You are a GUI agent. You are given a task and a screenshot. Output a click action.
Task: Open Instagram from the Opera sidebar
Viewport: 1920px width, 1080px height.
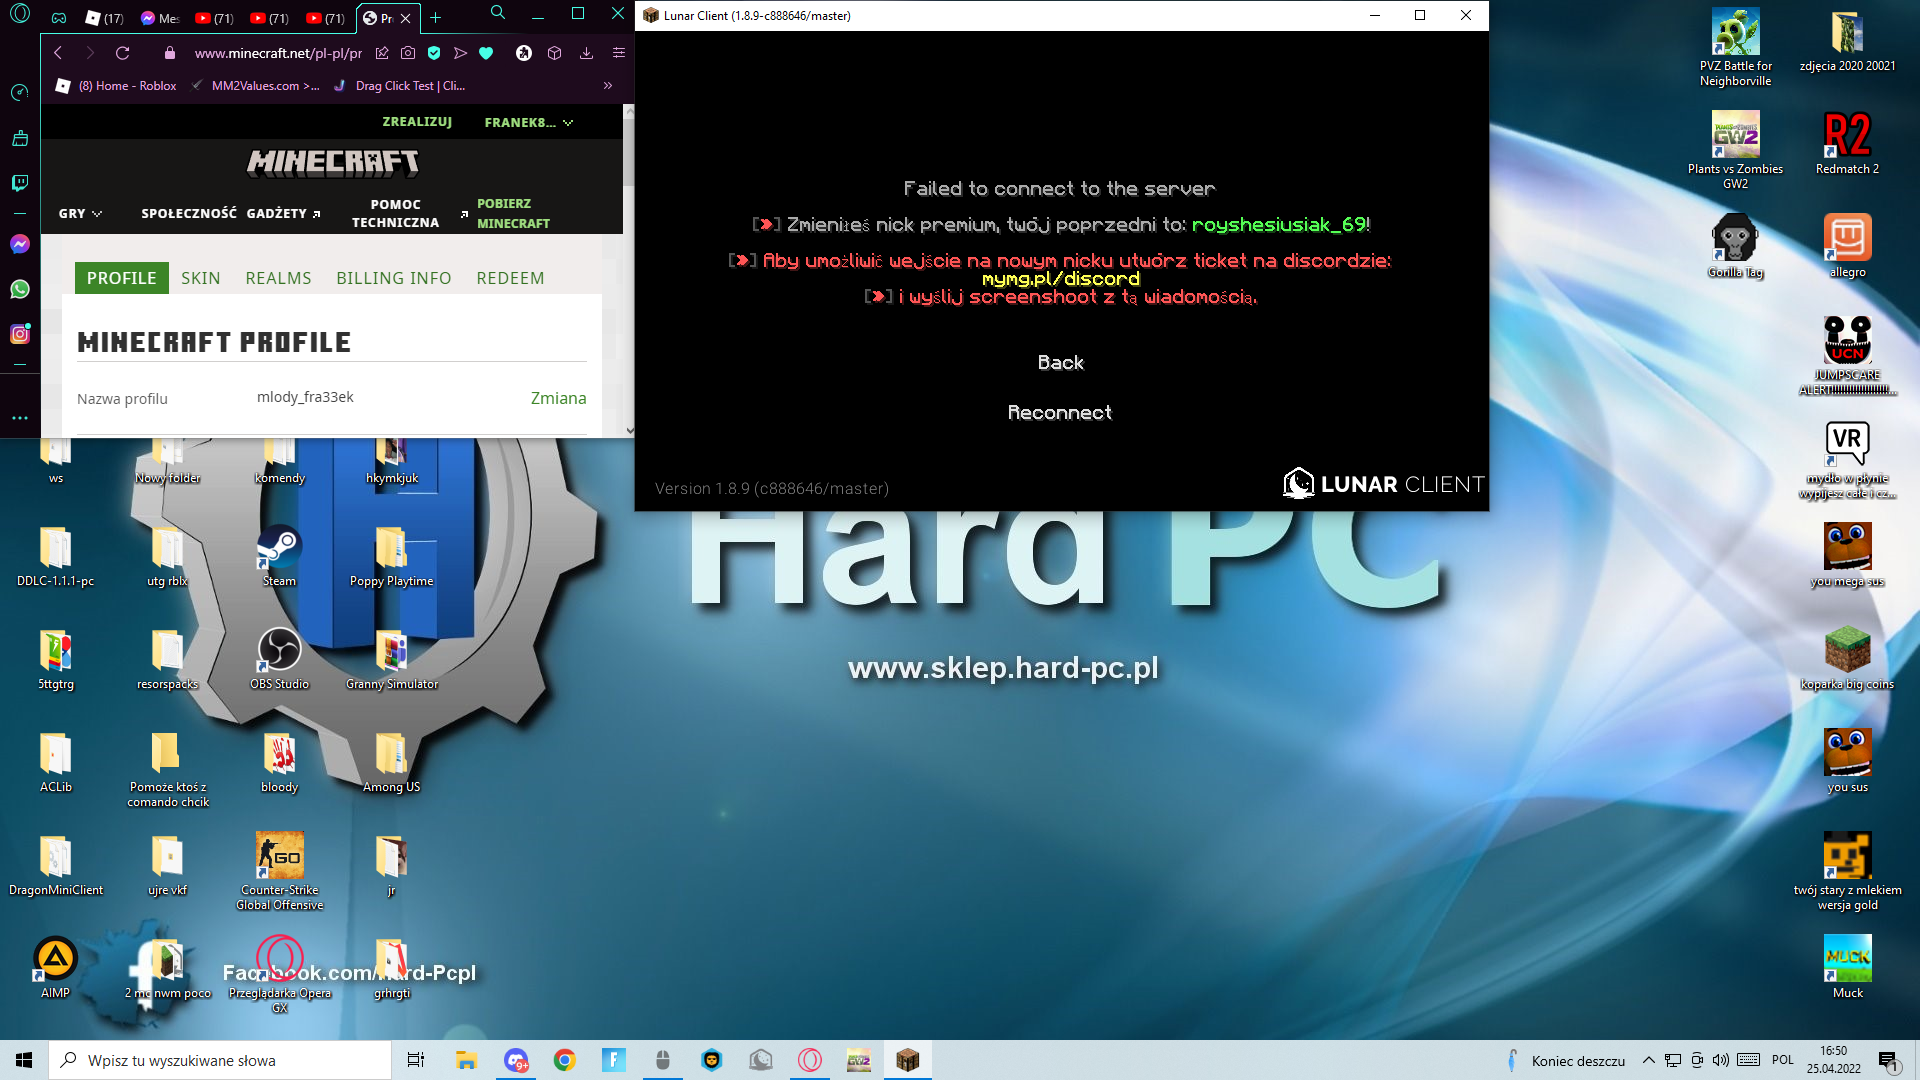tap(20, 335)
